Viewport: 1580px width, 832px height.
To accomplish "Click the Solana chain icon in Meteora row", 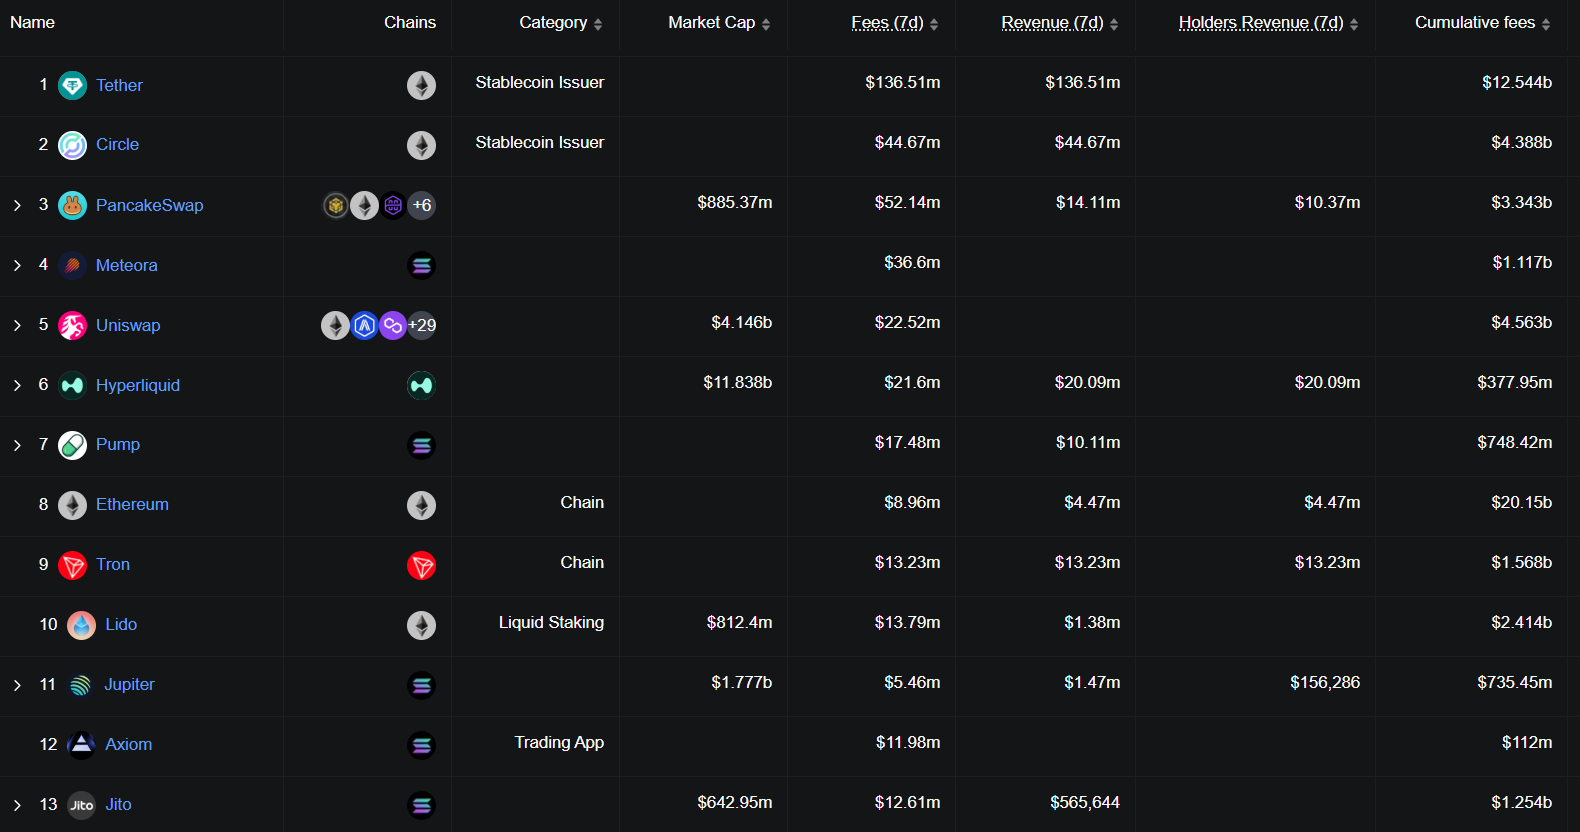I will coord(421,266).
